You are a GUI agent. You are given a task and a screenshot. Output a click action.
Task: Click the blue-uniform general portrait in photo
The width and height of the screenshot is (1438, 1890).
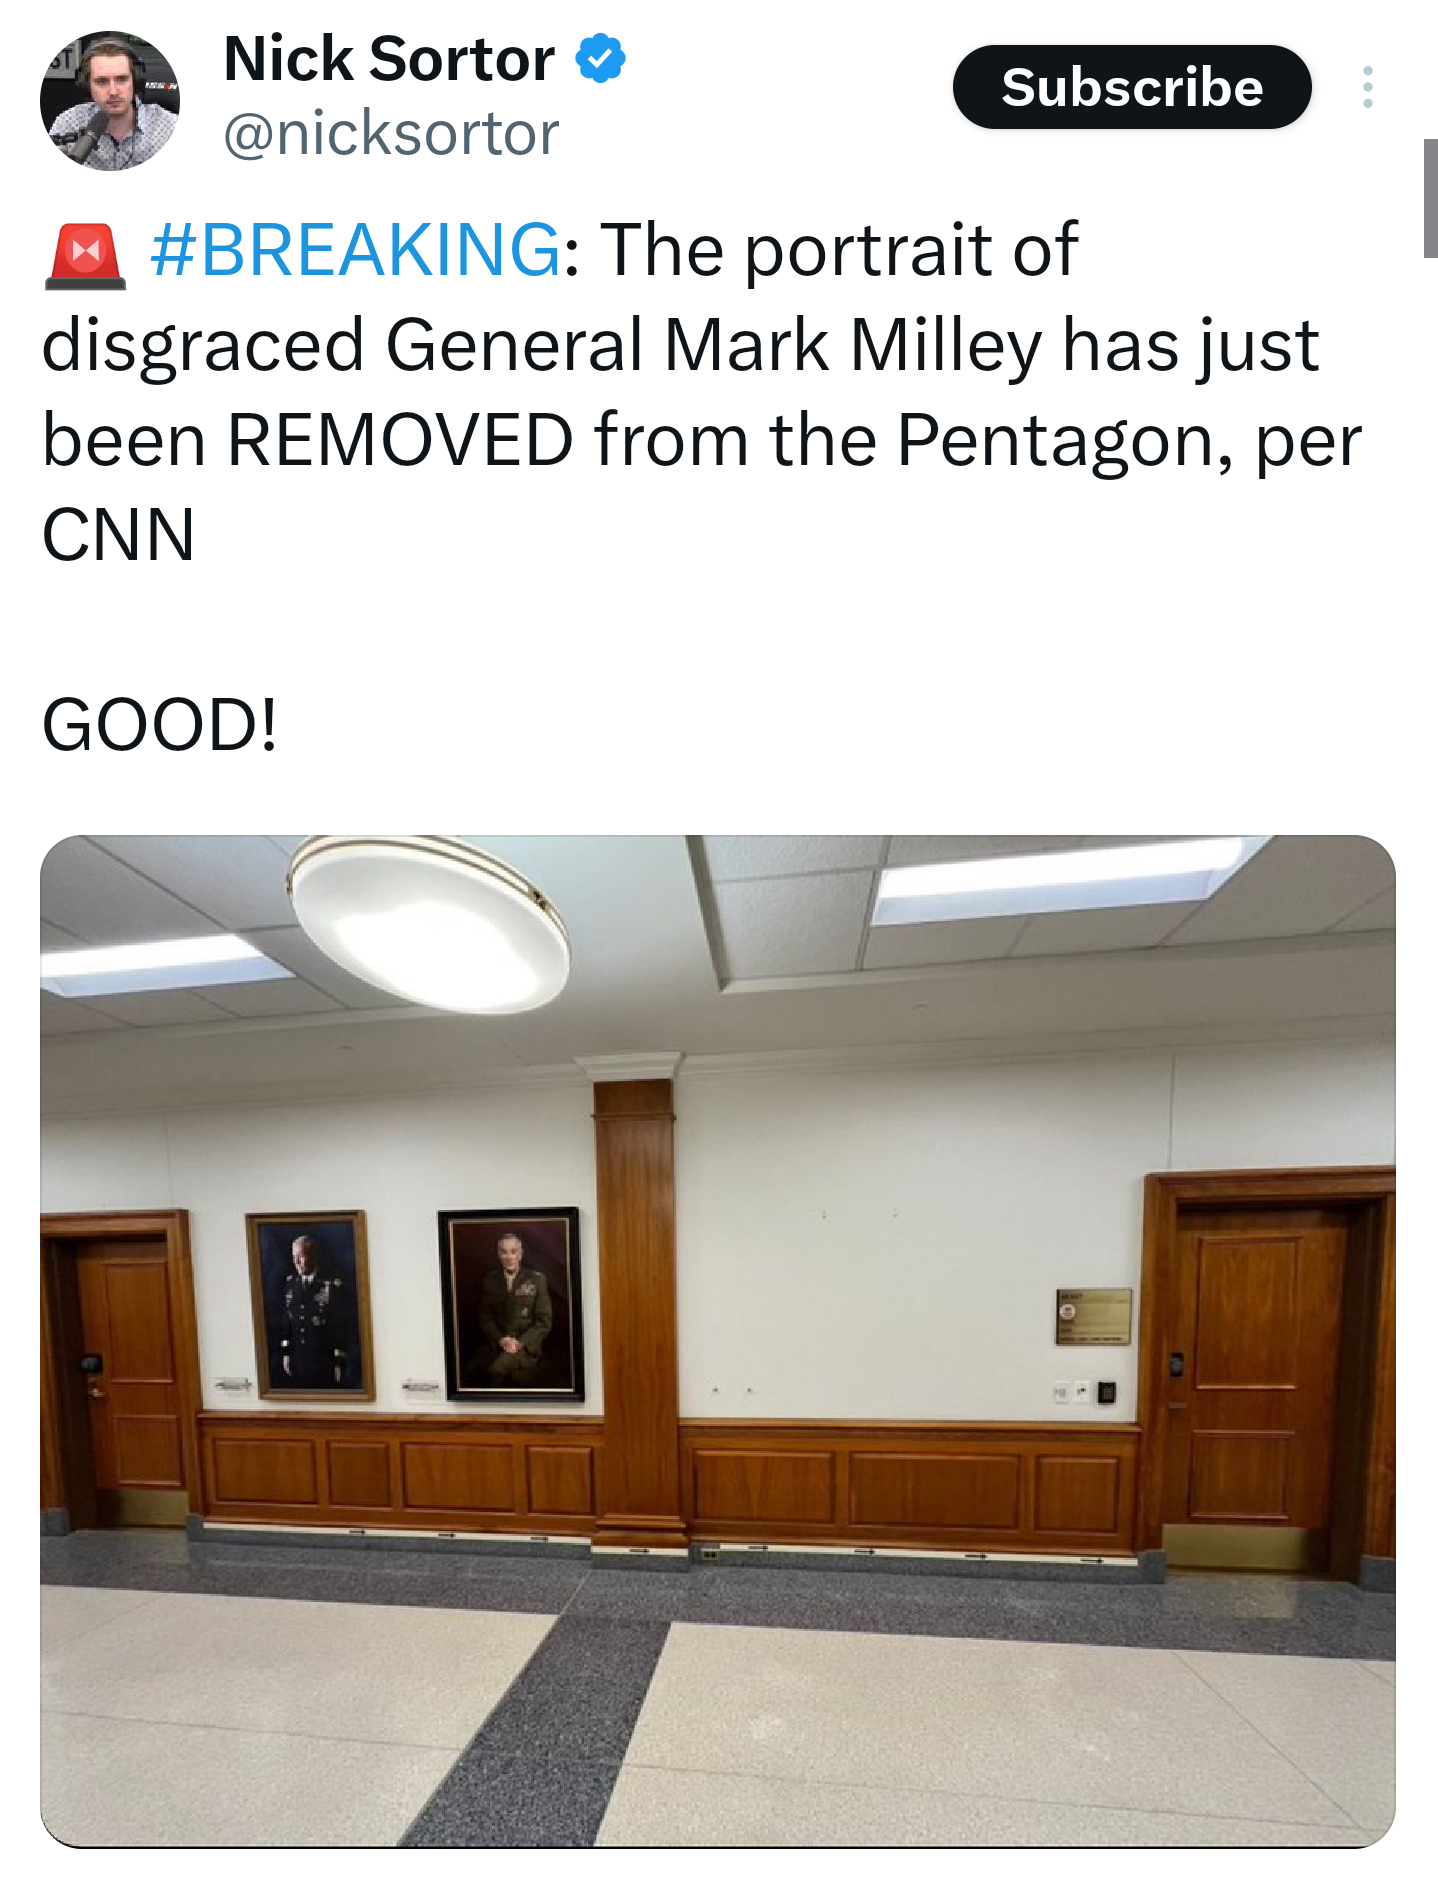pos(310,1305)
